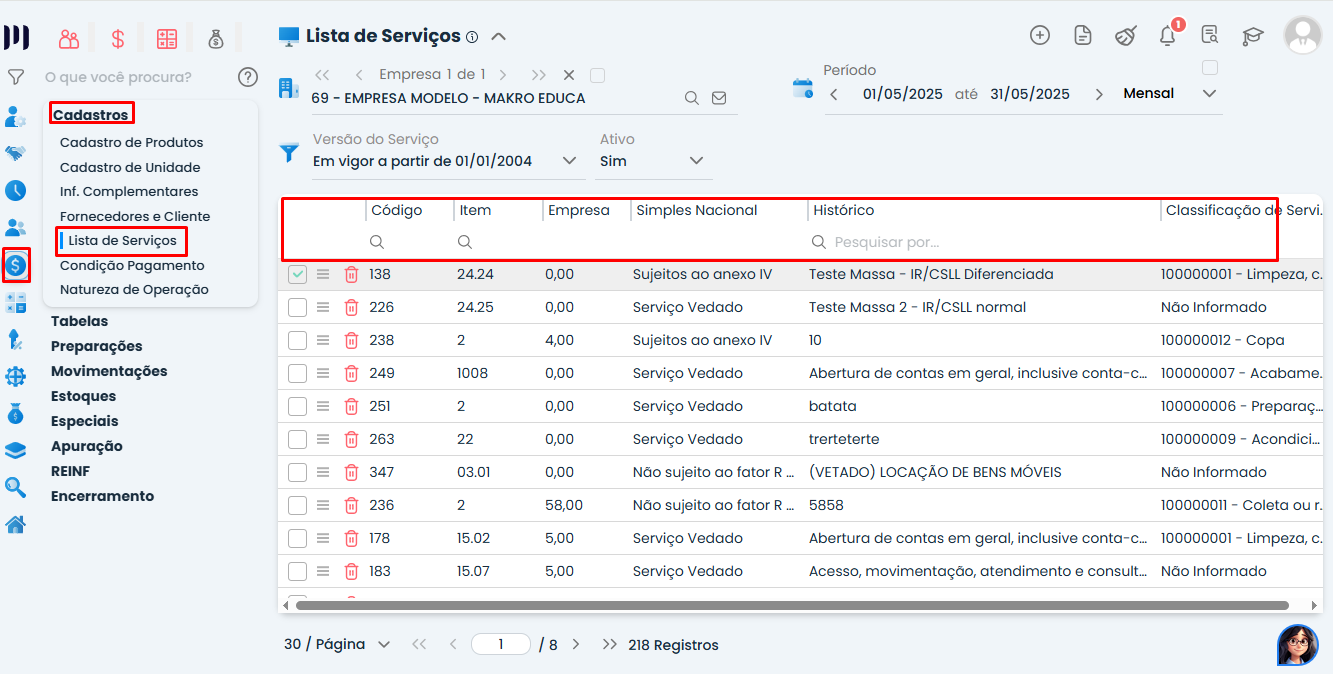Image resolution: width=1333 pixels, height=674 pixels.
Task: Click the search magnifier next to the company name
Action: coord(691,98)
